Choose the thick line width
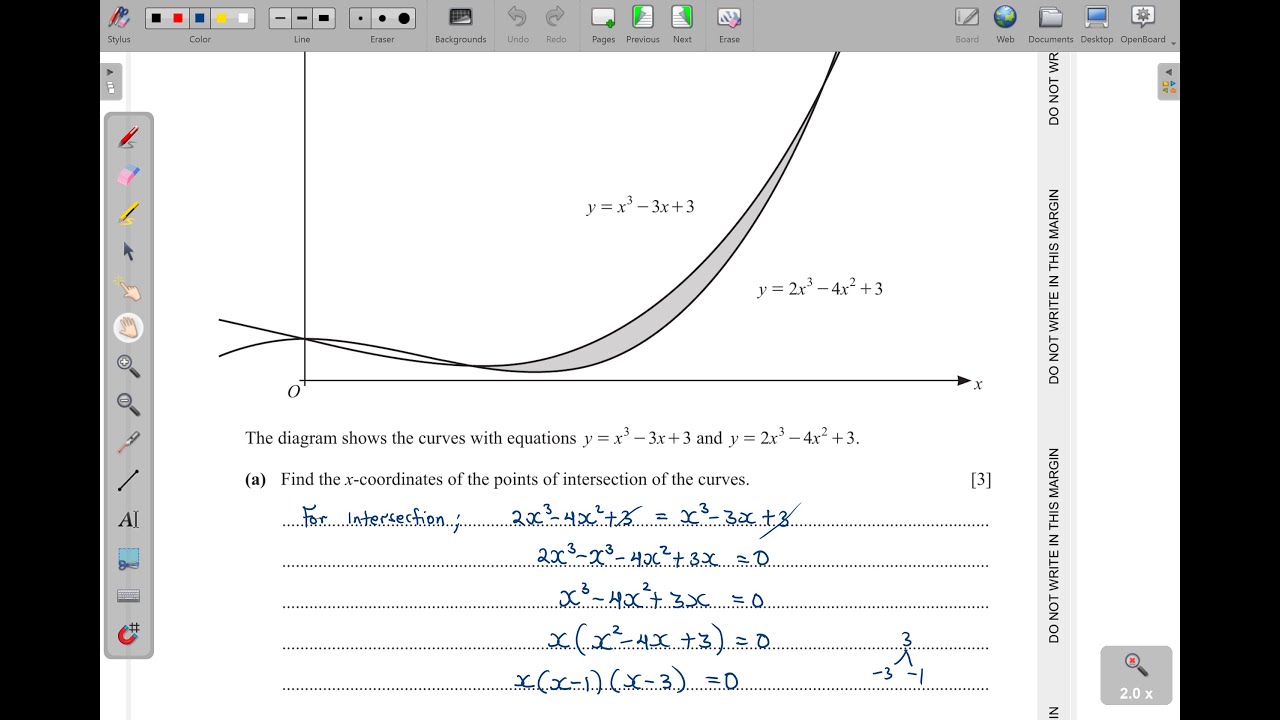The image size is (1280, 720). coord(324,18)
